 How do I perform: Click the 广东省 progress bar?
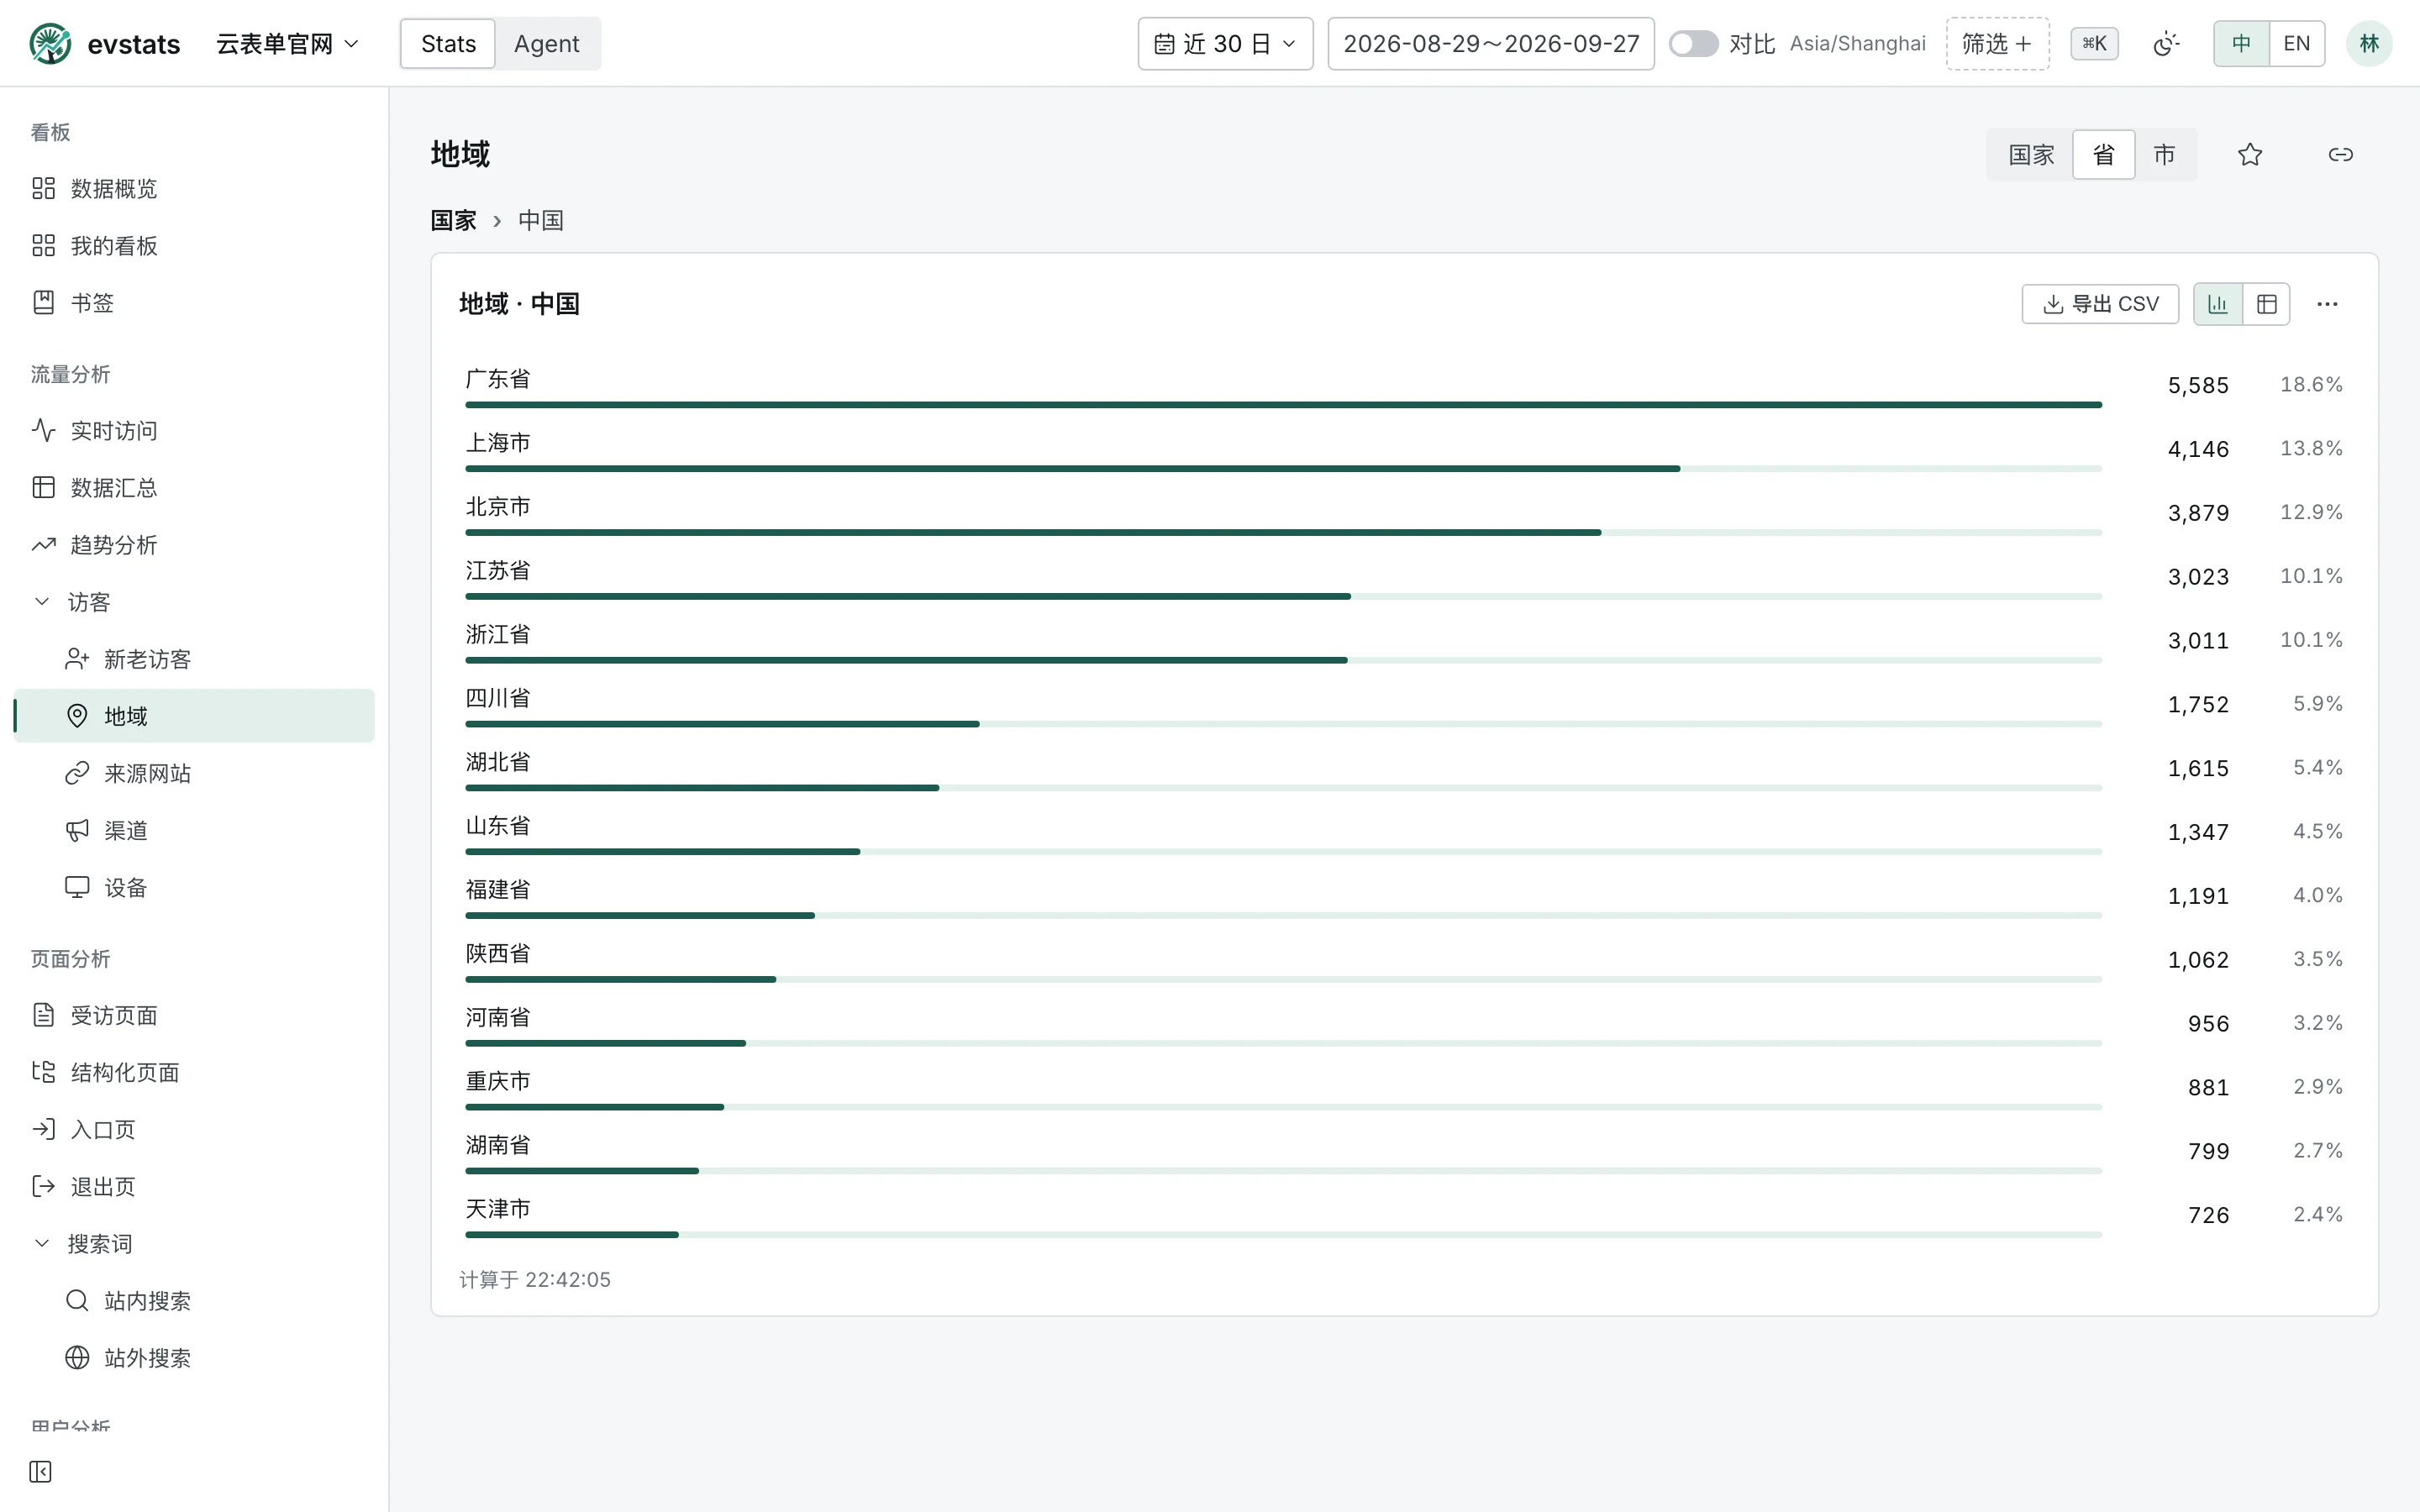click(1283, 405)
